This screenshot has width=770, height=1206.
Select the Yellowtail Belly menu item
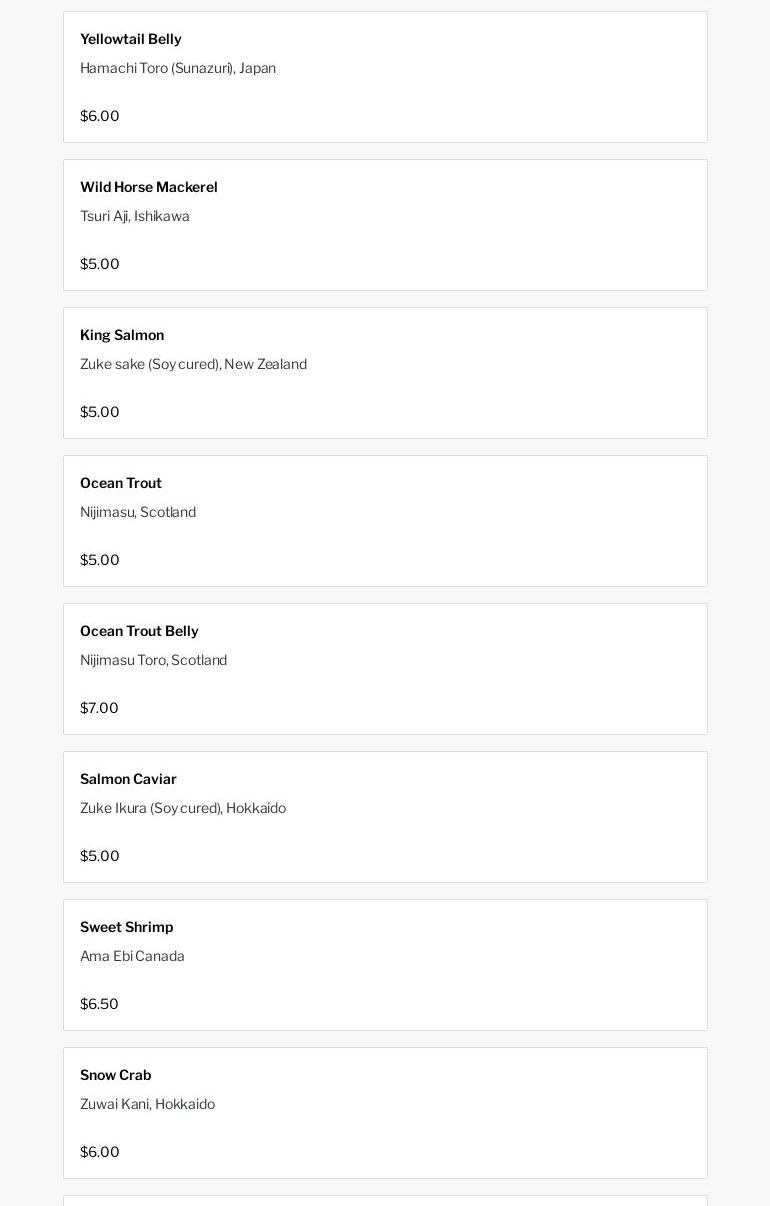pos(385,77)
